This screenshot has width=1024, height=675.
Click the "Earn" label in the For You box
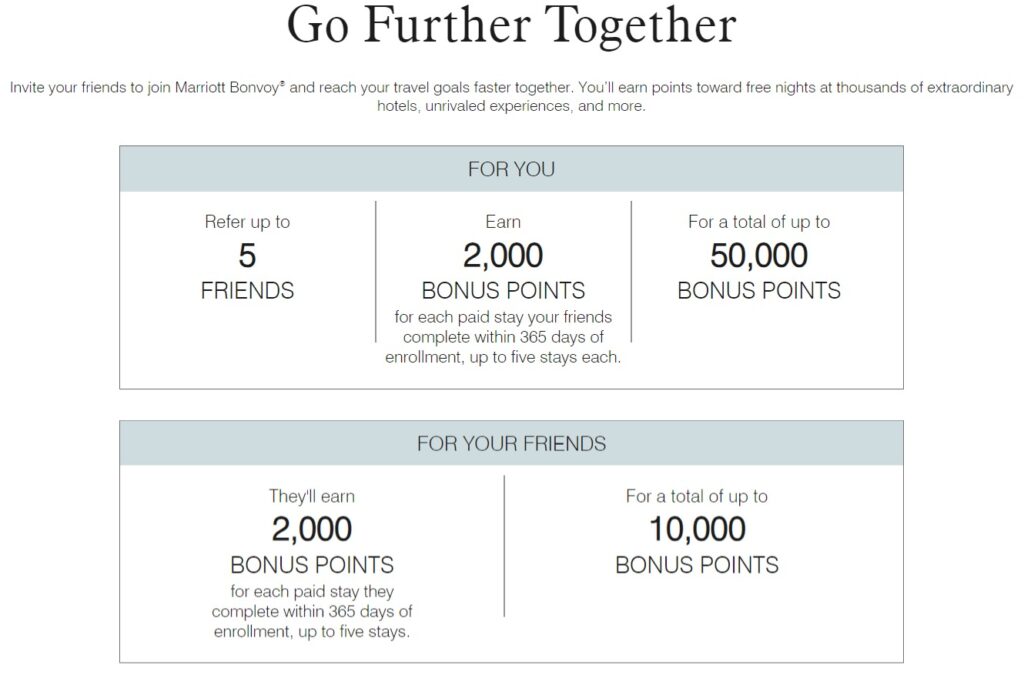coord(503,222)
